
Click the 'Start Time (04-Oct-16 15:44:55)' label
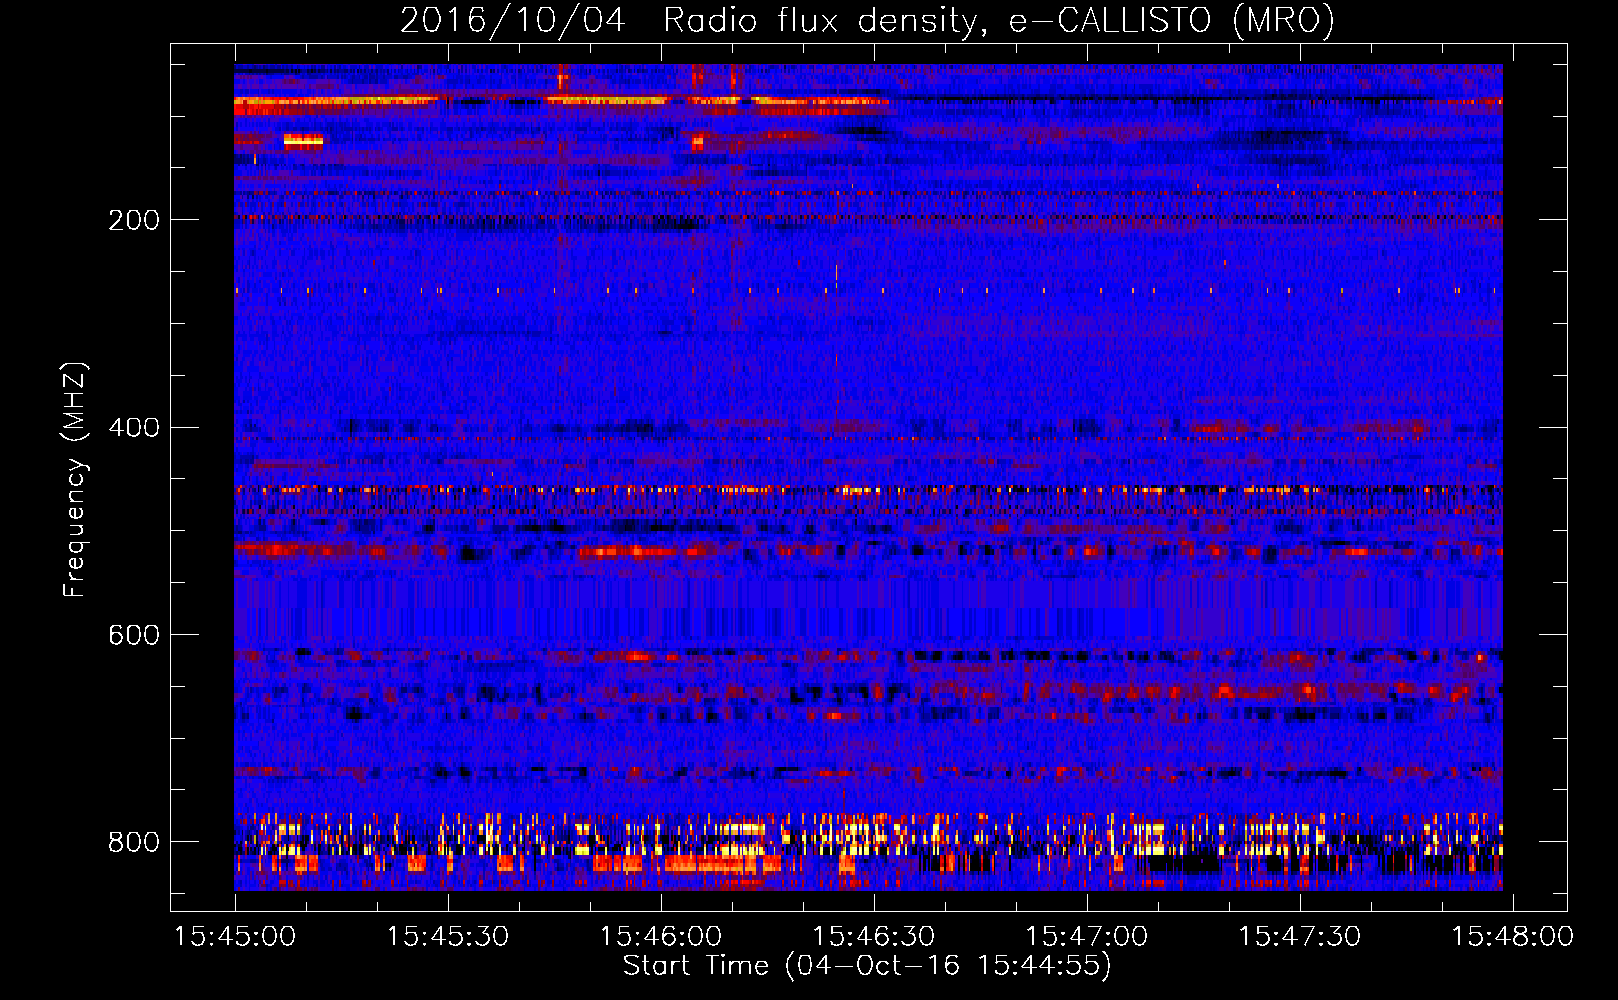867,966
